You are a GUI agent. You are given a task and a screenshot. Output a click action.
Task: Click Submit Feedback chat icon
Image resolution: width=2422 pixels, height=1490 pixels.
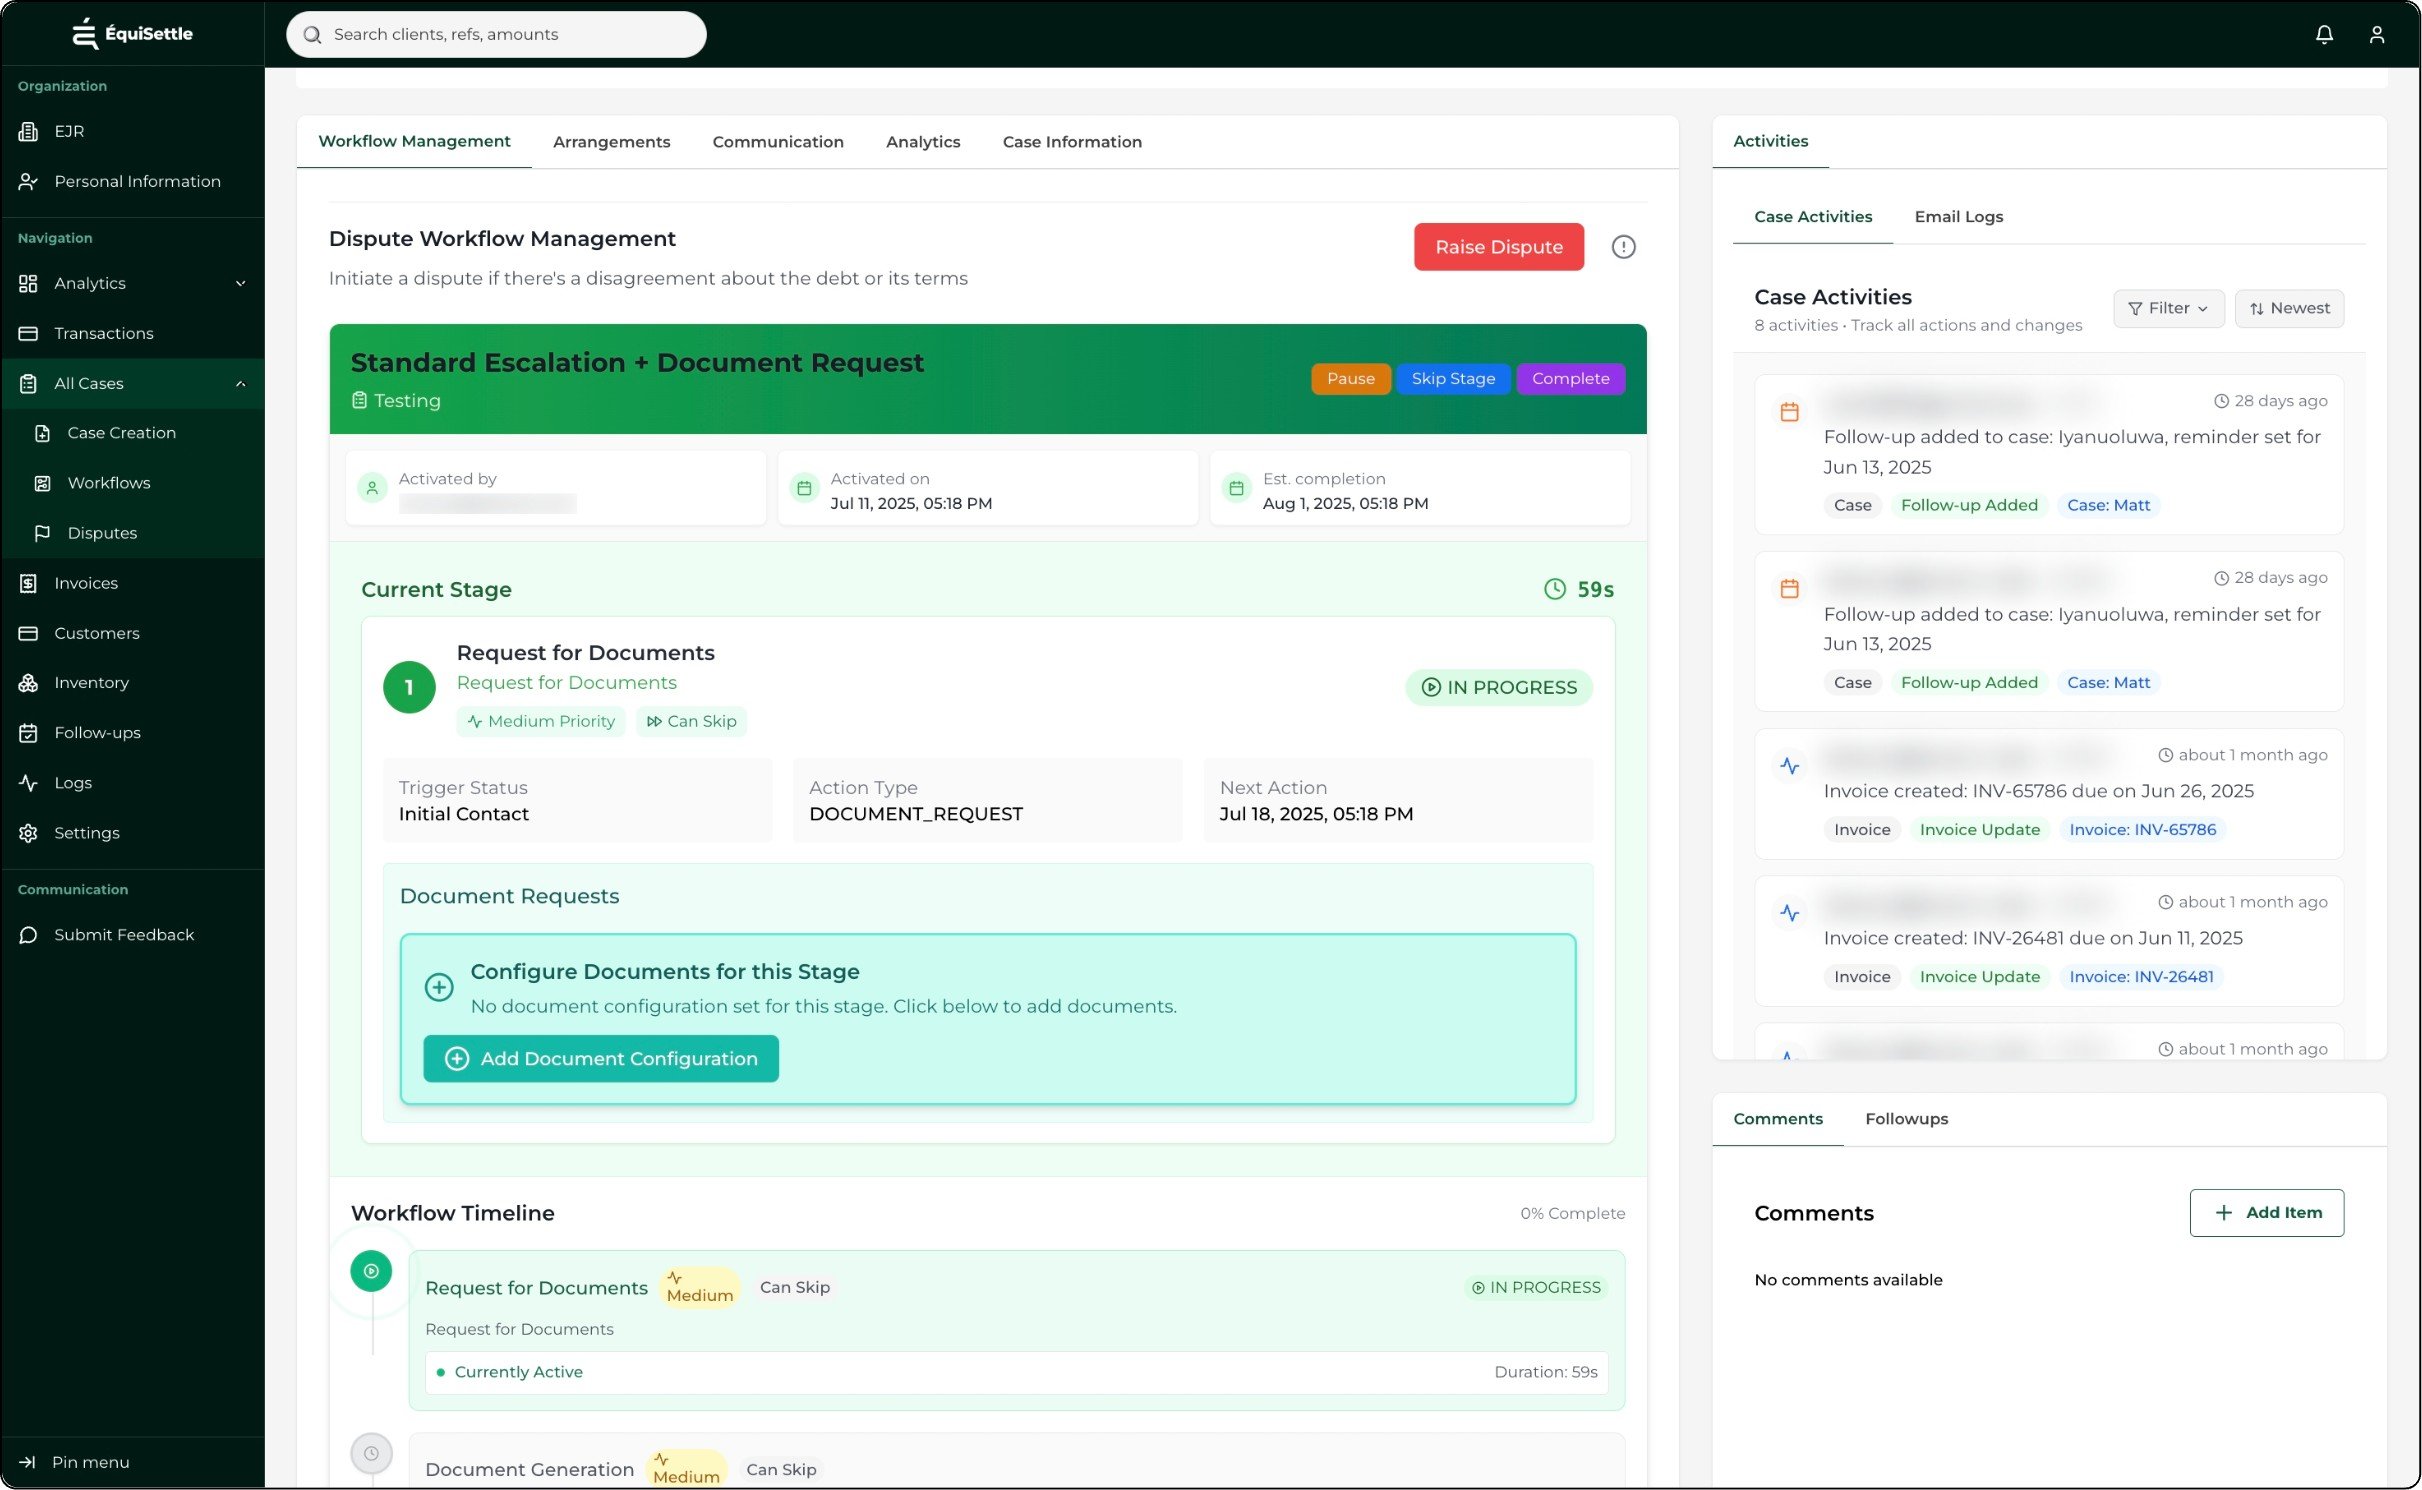pos(28,935)
